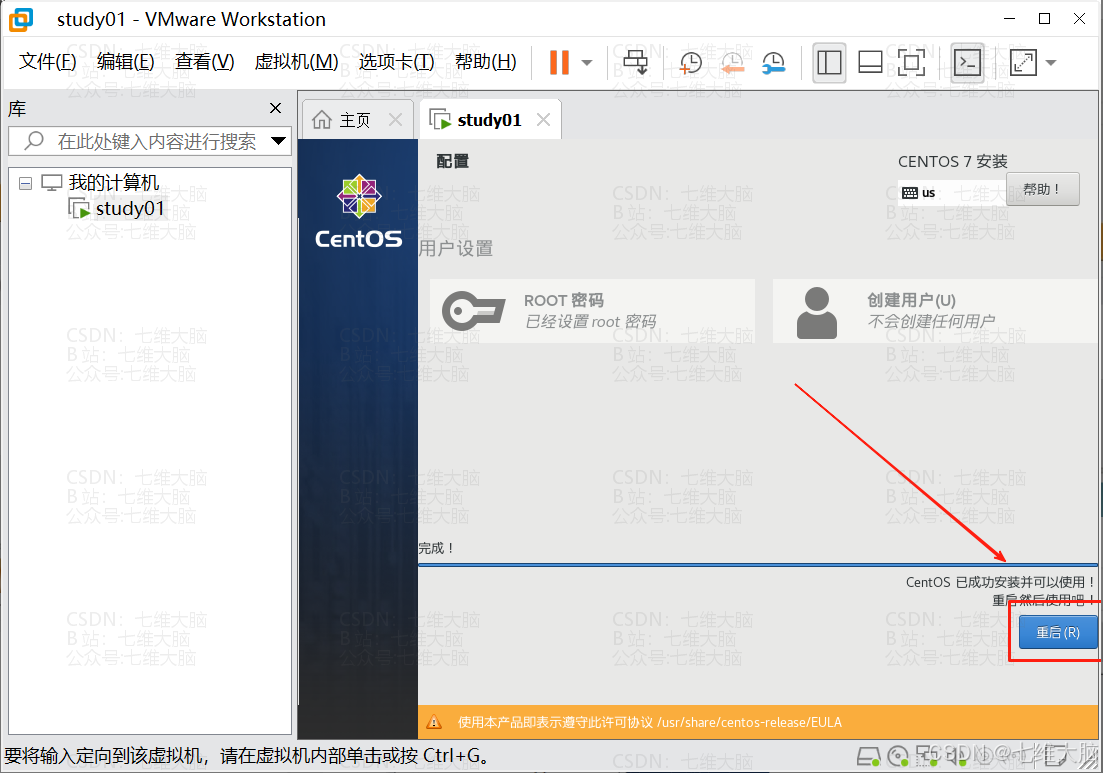Screen dimensions: 1103x773
Task: Maximize the VMware Workstation window
Action: (x=1045, y=19)
